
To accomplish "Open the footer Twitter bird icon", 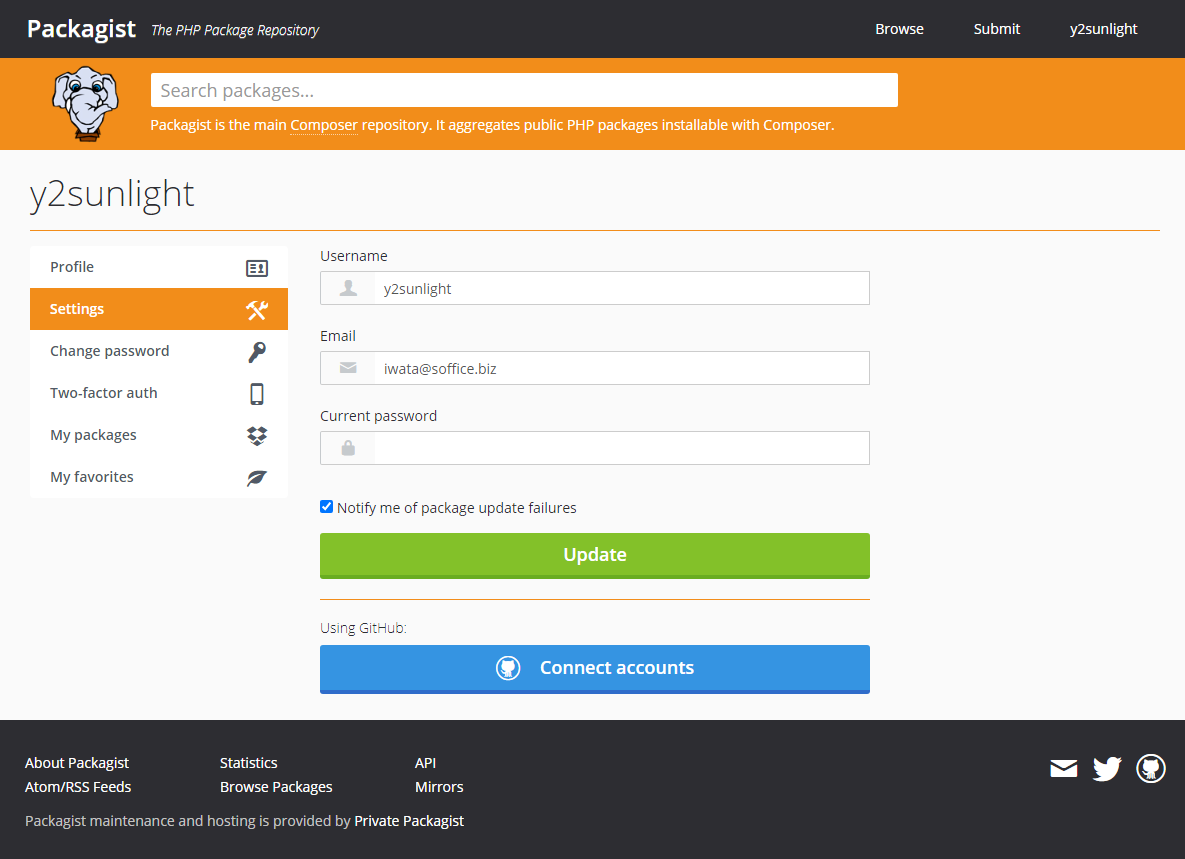I will (1107, 769).
